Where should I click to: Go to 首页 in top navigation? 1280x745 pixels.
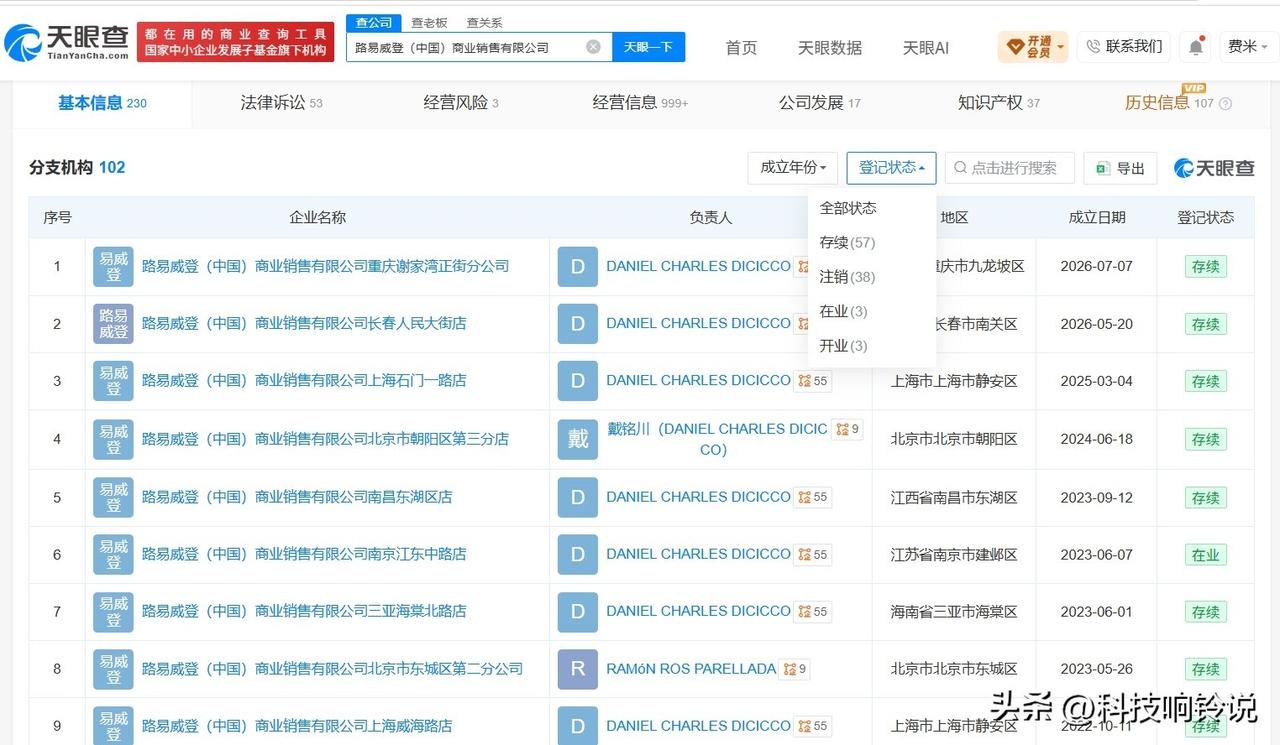(x=741, y=47)
